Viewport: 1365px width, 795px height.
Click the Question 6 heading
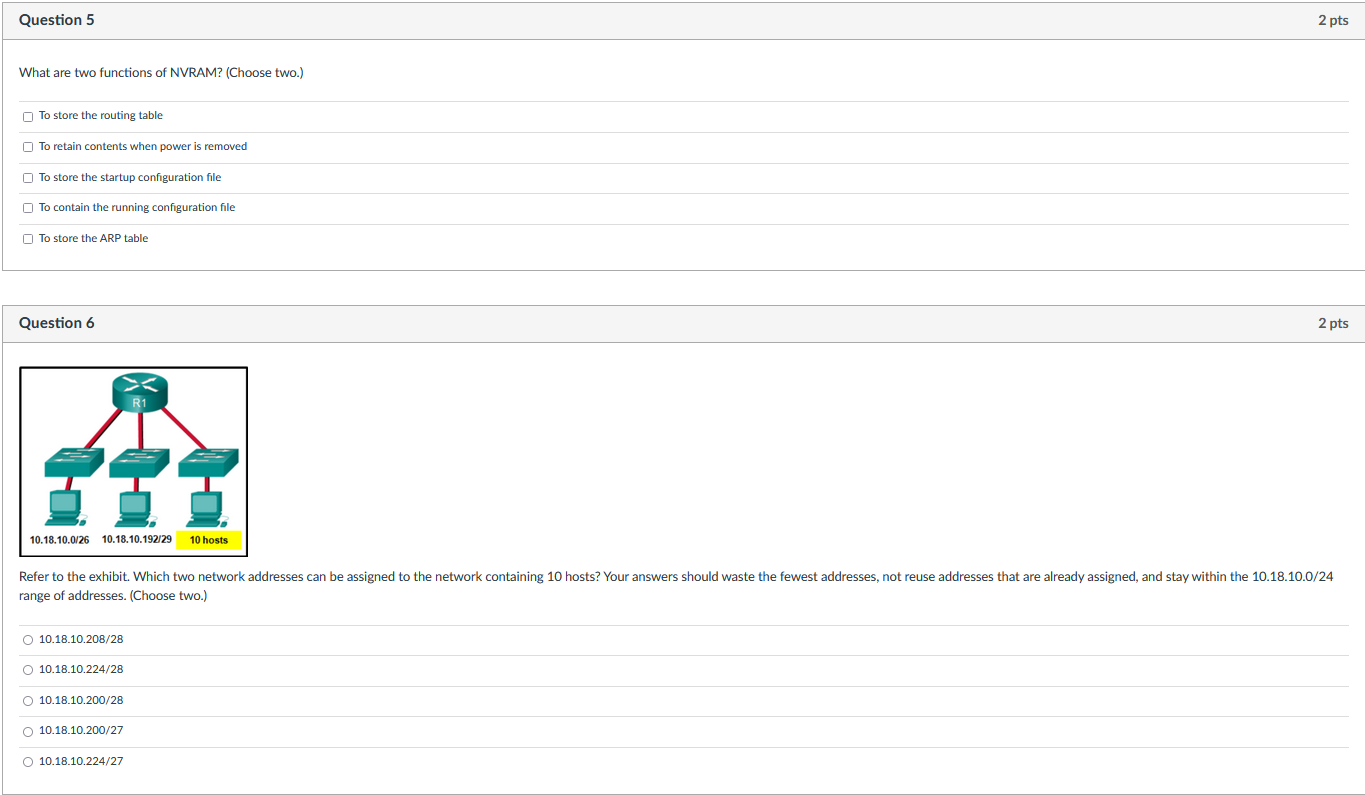tap(57, 323)
